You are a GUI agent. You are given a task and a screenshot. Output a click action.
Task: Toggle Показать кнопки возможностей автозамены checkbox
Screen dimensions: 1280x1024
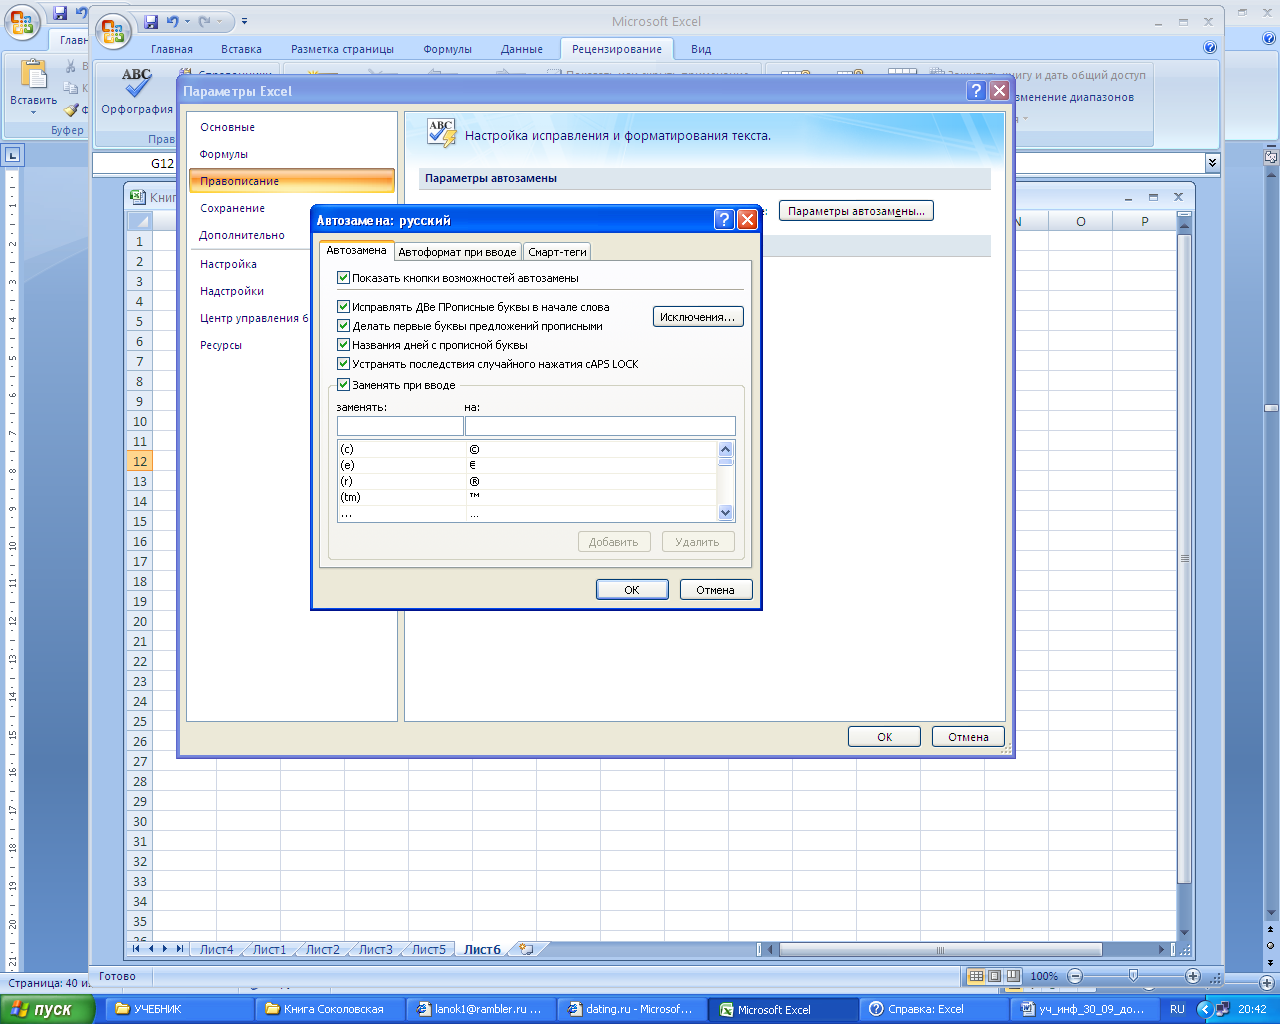coord(343,278)
